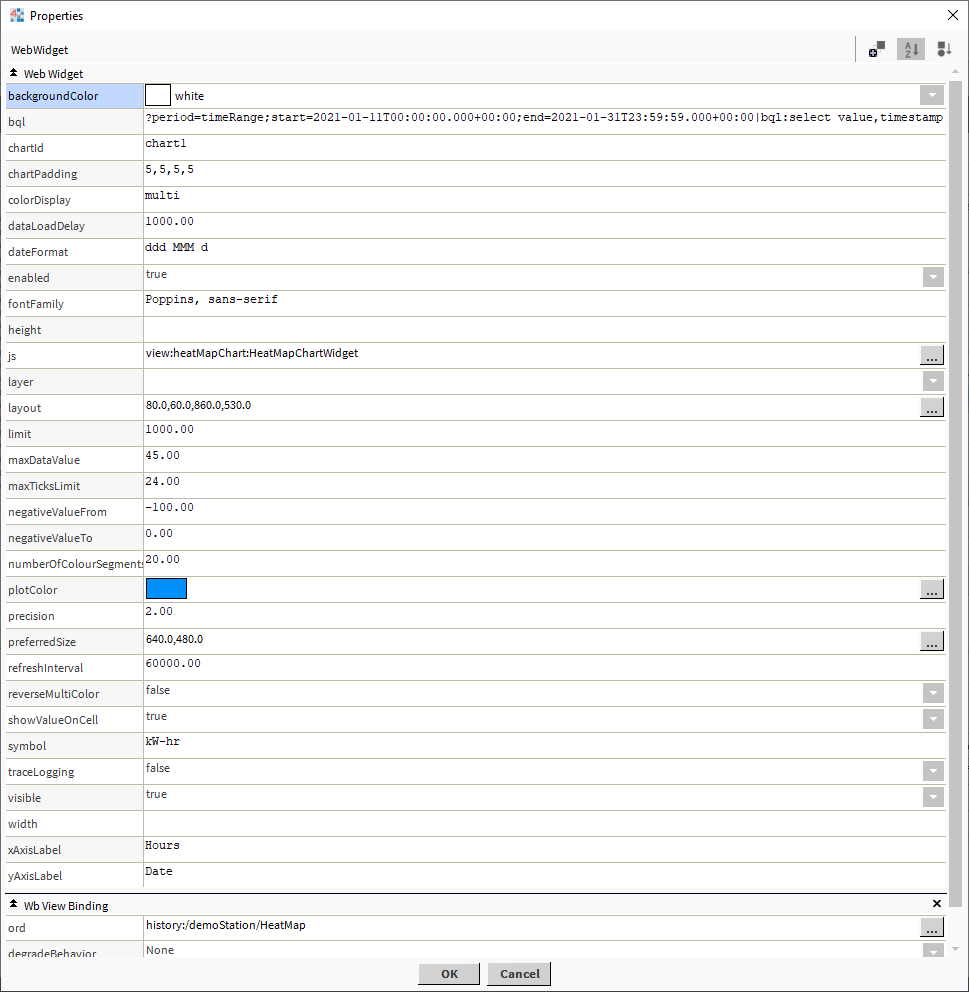Image resolution: width=969 pixels, height=992 pixels.
Task: Remove the Wb View Binding with its X button
Action: pos(937,903)
